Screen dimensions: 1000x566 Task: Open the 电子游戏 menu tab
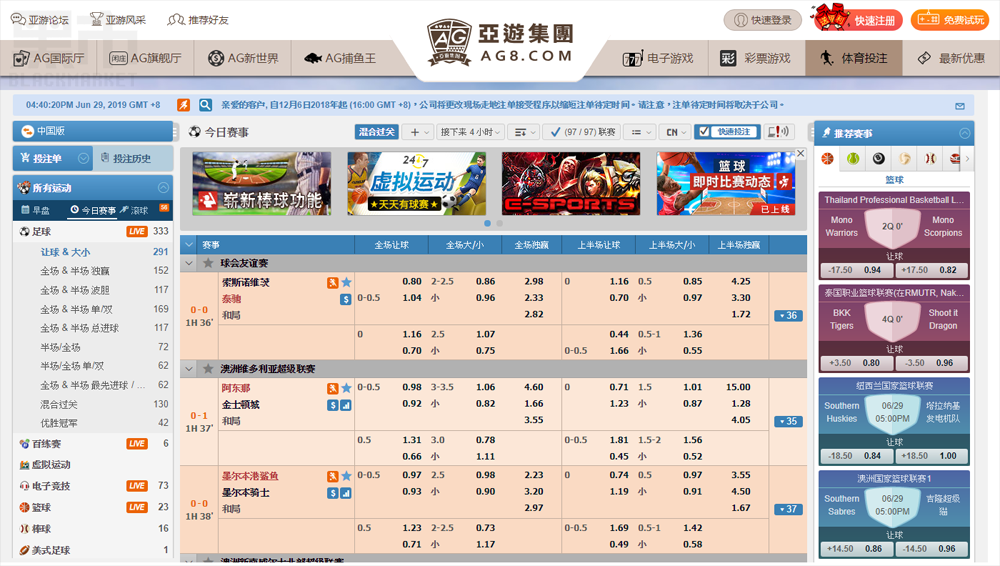click(658, 58)
